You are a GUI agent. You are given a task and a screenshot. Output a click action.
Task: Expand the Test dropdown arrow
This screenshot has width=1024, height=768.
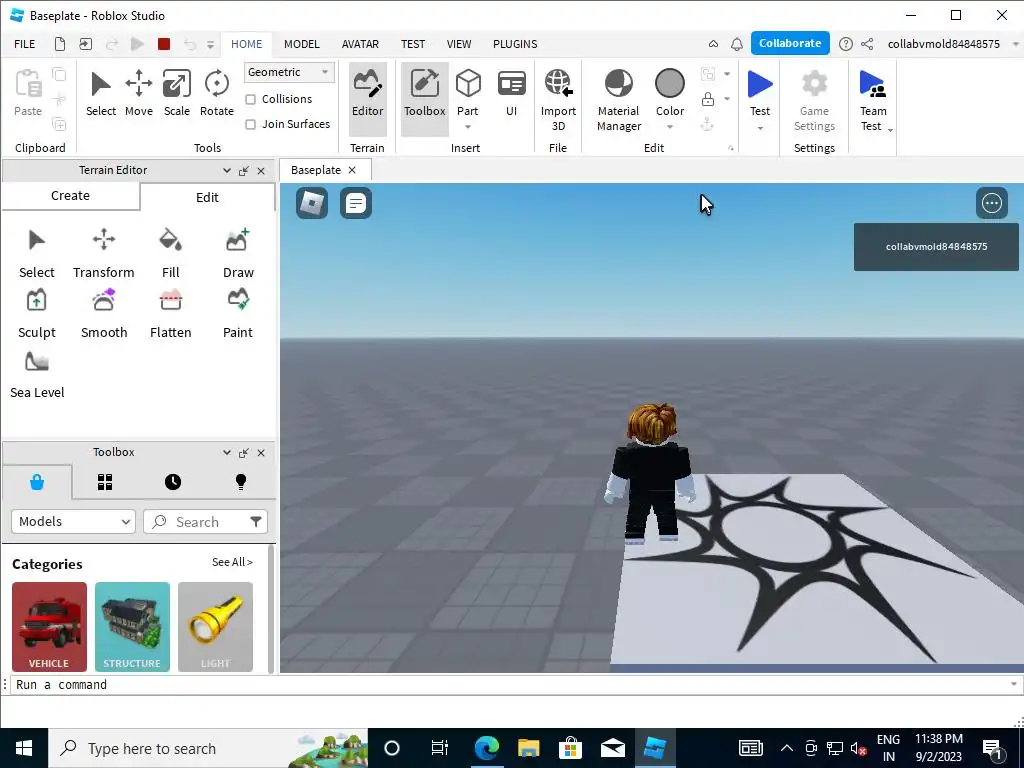point(760,128)
